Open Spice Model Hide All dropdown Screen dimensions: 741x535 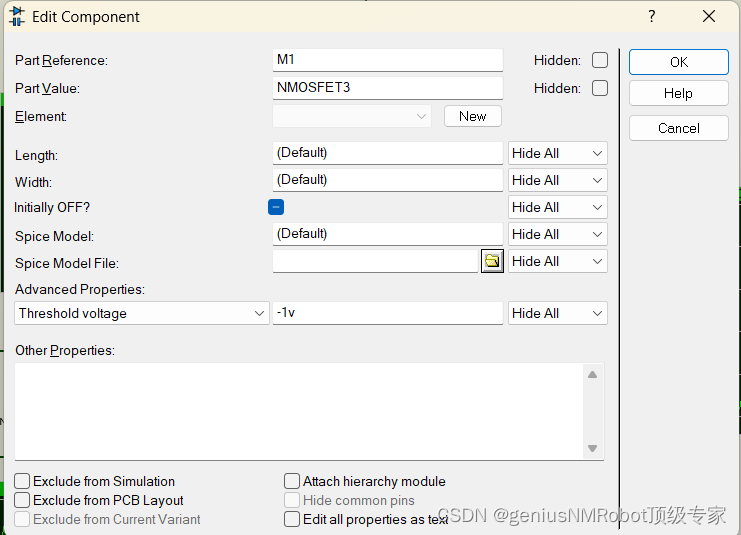(x=558, y=234)
